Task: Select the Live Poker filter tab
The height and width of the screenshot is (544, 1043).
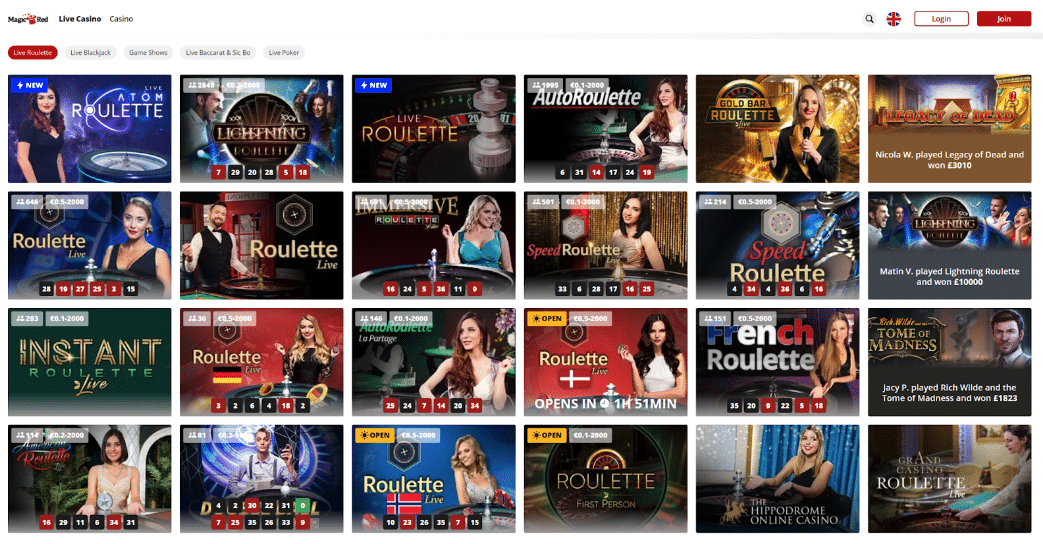Action: (284, 53)
